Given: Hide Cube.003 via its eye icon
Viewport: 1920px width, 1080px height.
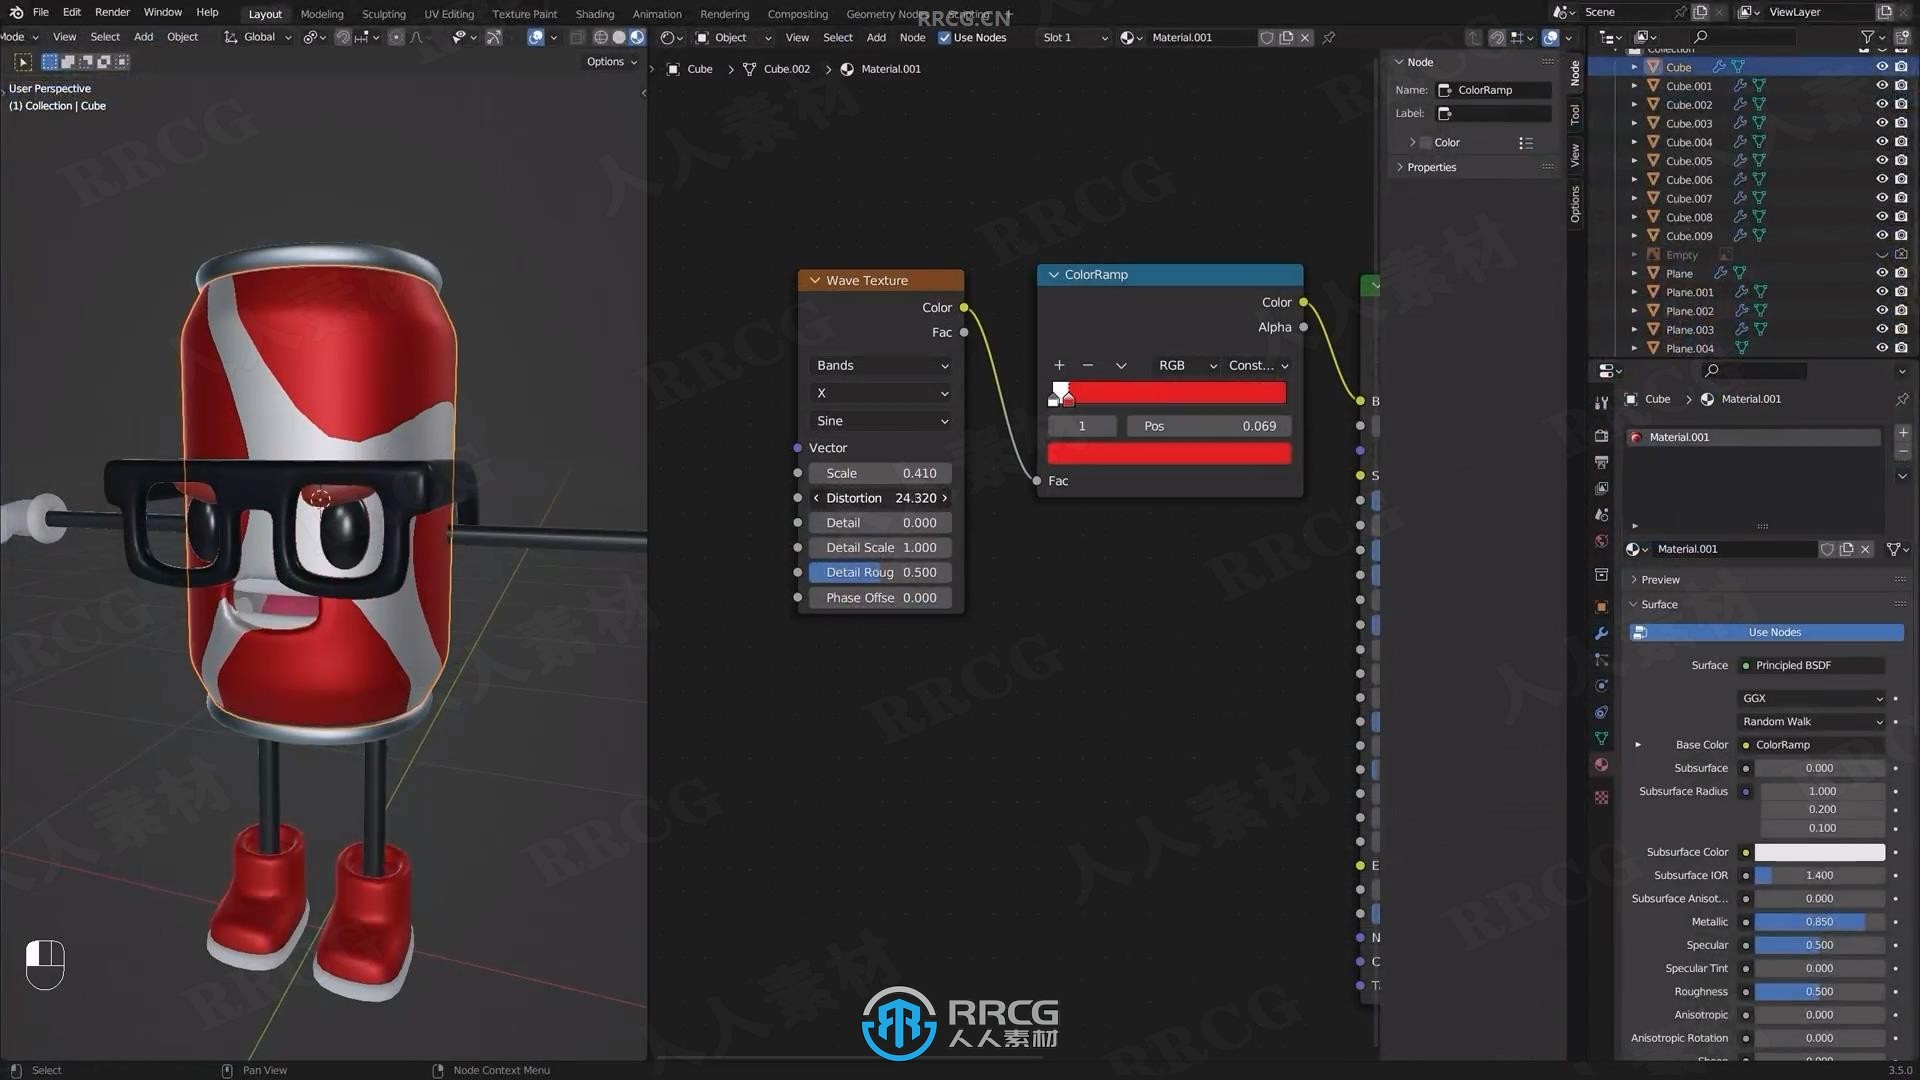Looking at the screenshot, I should click(x=1882, y=123).
